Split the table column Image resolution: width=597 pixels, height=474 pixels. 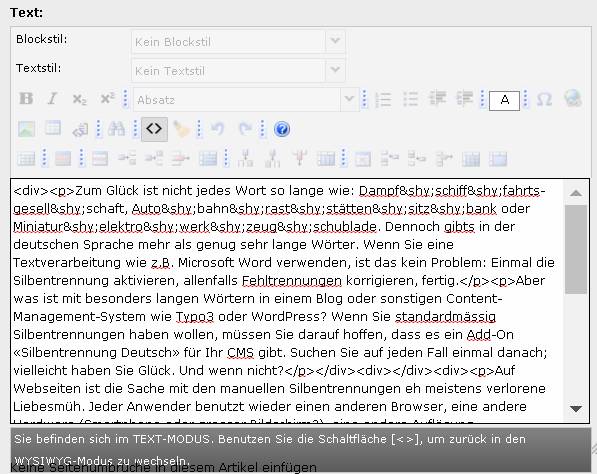(x=326, y=159)
